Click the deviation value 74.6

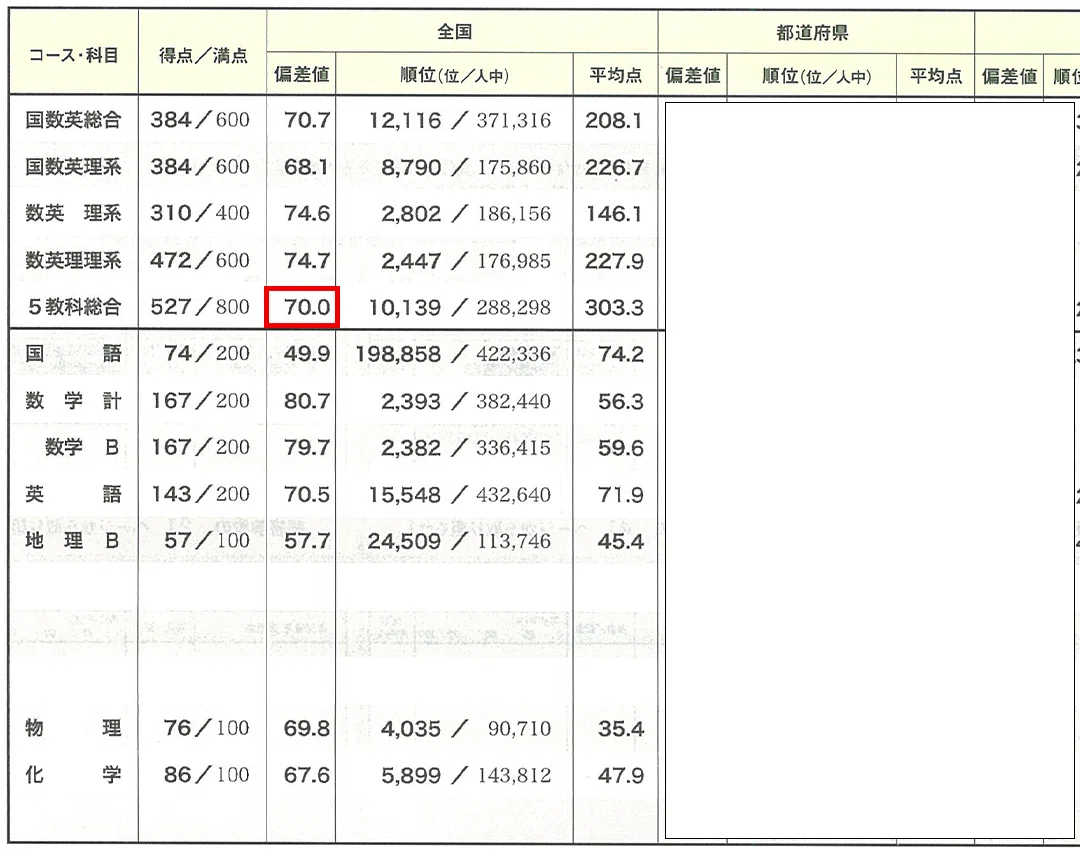click(307, 214)
